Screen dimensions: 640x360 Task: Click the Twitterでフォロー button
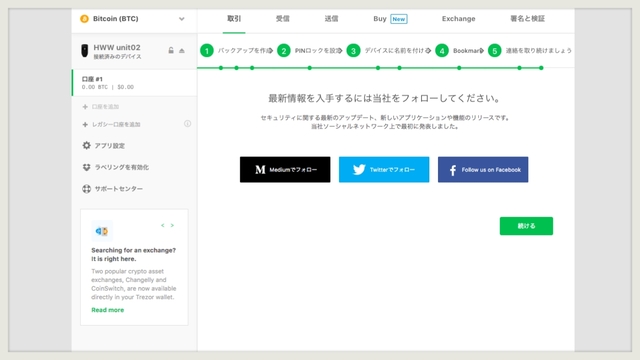pyautogui.click(x=384, y=169)
